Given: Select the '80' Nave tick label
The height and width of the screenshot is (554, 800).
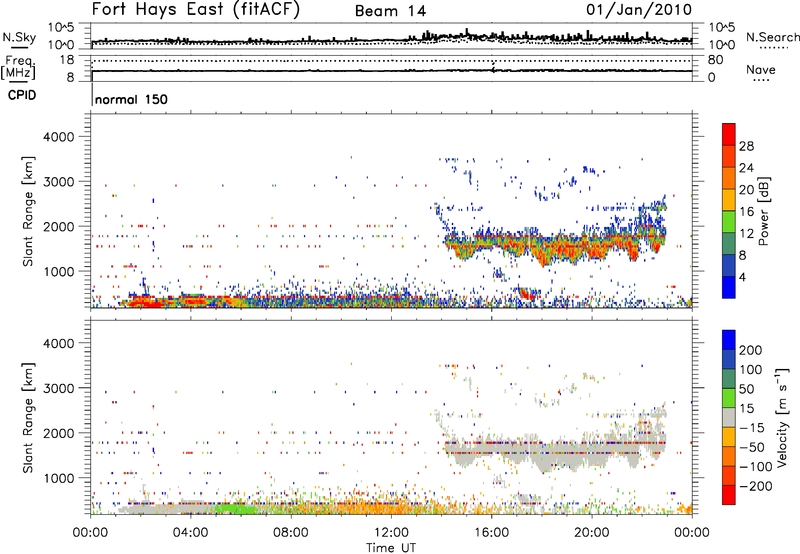Looking at the screenshot, I should (715, 60).
